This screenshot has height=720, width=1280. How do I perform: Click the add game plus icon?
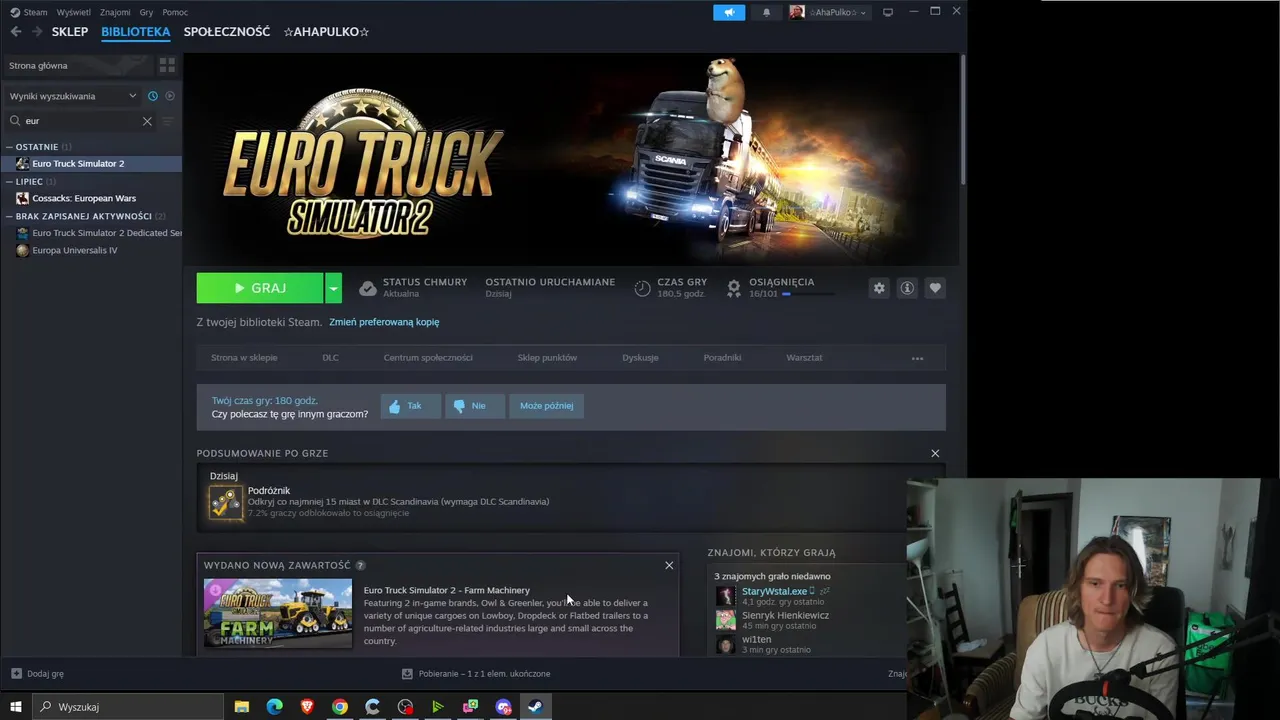click(x=16, y=674)
